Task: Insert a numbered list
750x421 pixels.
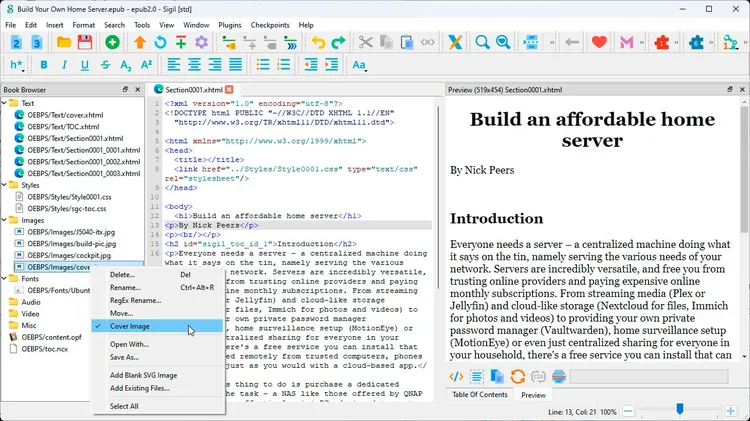Action: [284, 65]
